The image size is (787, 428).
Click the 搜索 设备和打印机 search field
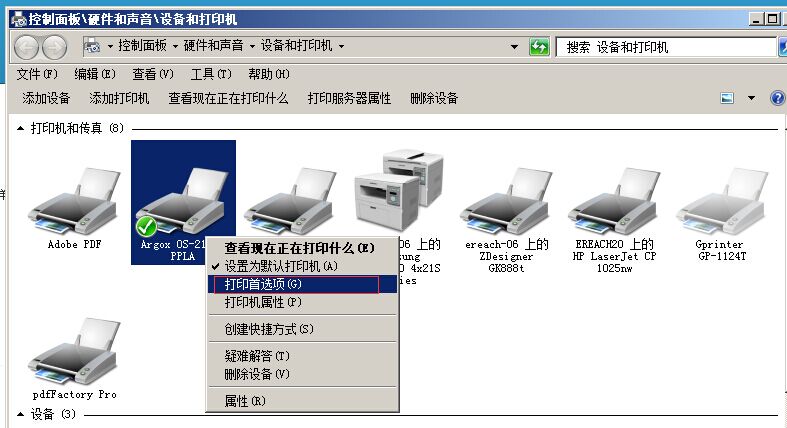(x=666, y=47)
